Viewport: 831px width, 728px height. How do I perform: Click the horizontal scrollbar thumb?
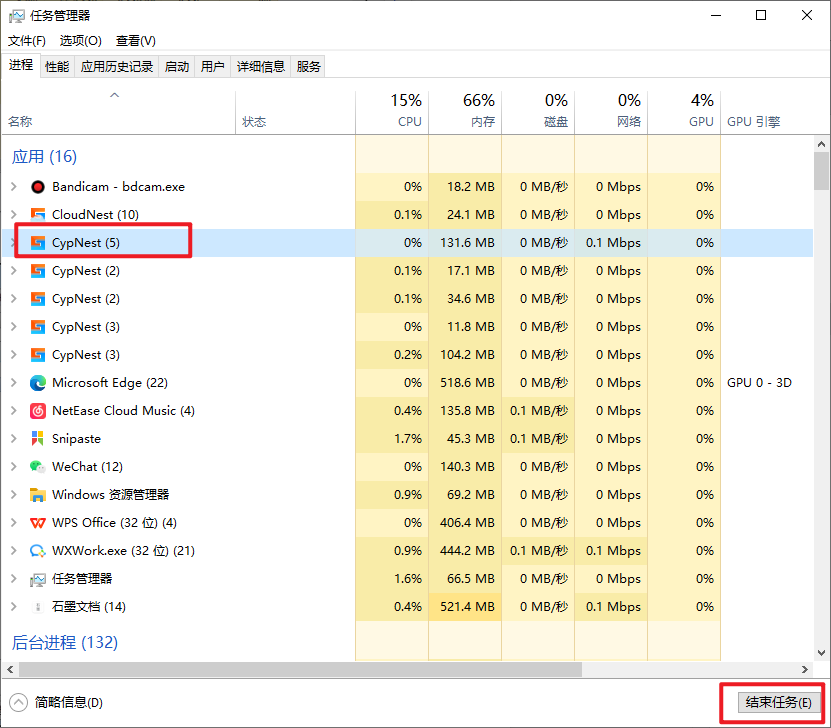click(300, 670)
